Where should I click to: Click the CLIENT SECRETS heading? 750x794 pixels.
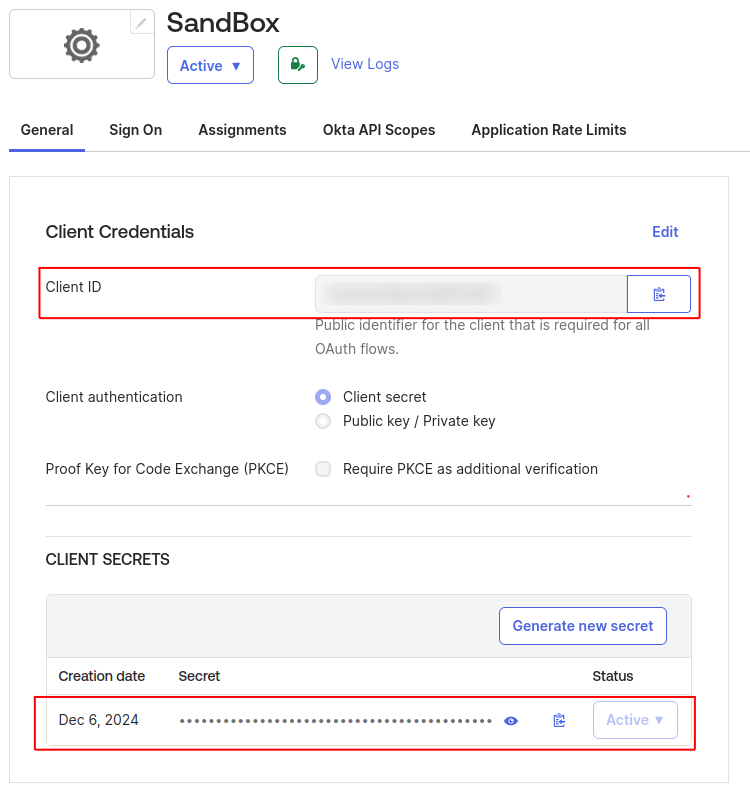click(107, 560)
